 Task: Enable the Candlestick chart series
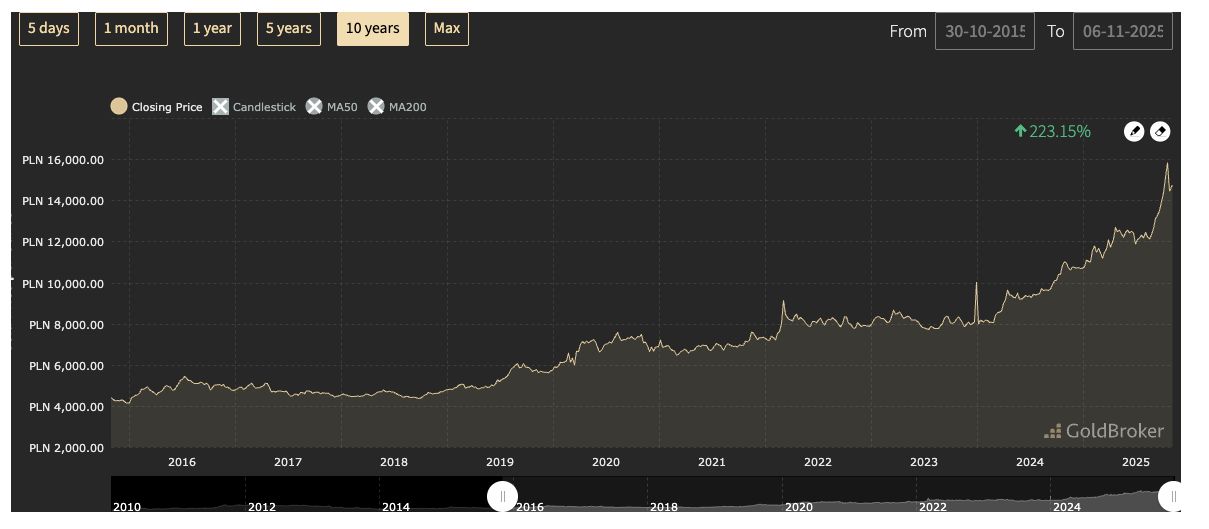221,107
